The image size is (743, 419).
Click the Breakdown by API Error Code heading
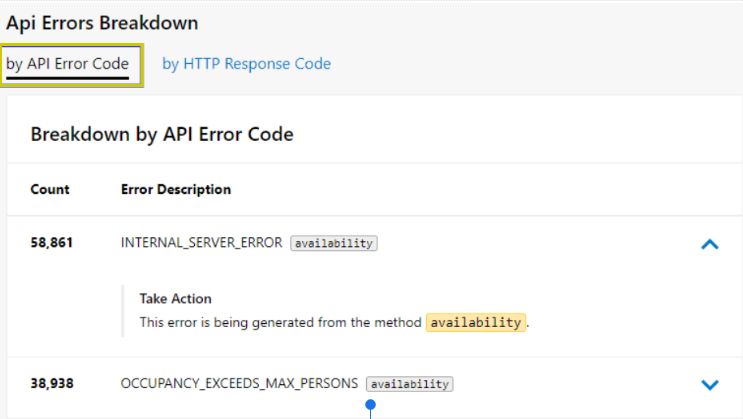pyautogui.click(x=162, y=134)
